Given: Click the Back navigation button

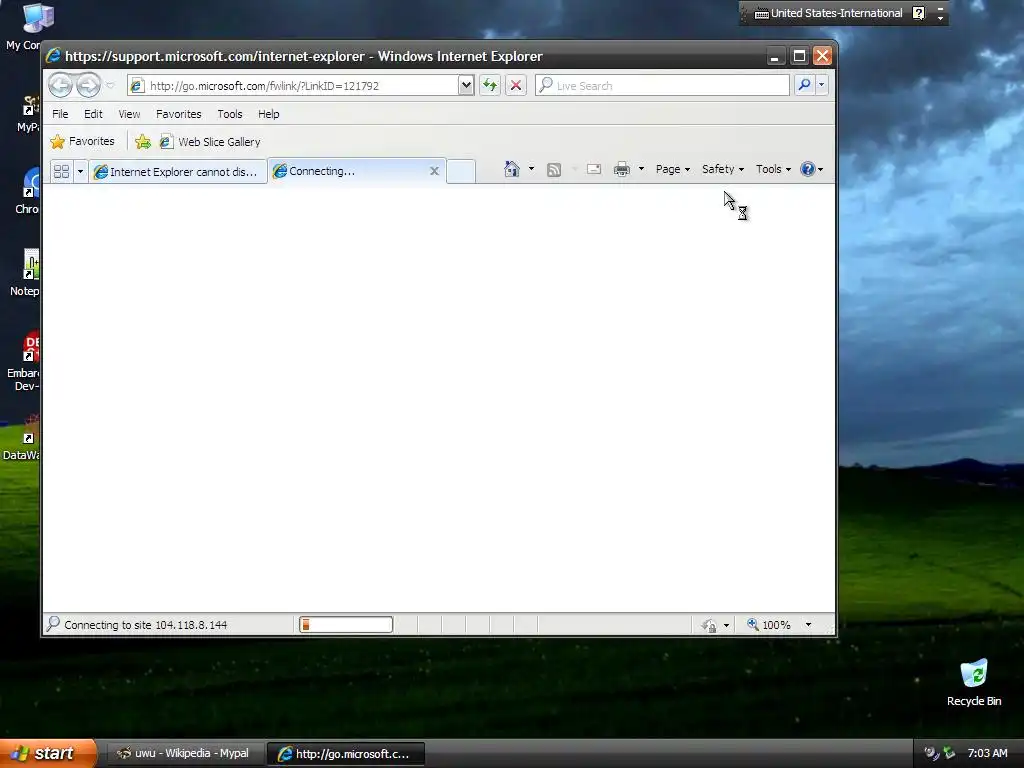Looking at the screenshot, I should coord(61,85).
